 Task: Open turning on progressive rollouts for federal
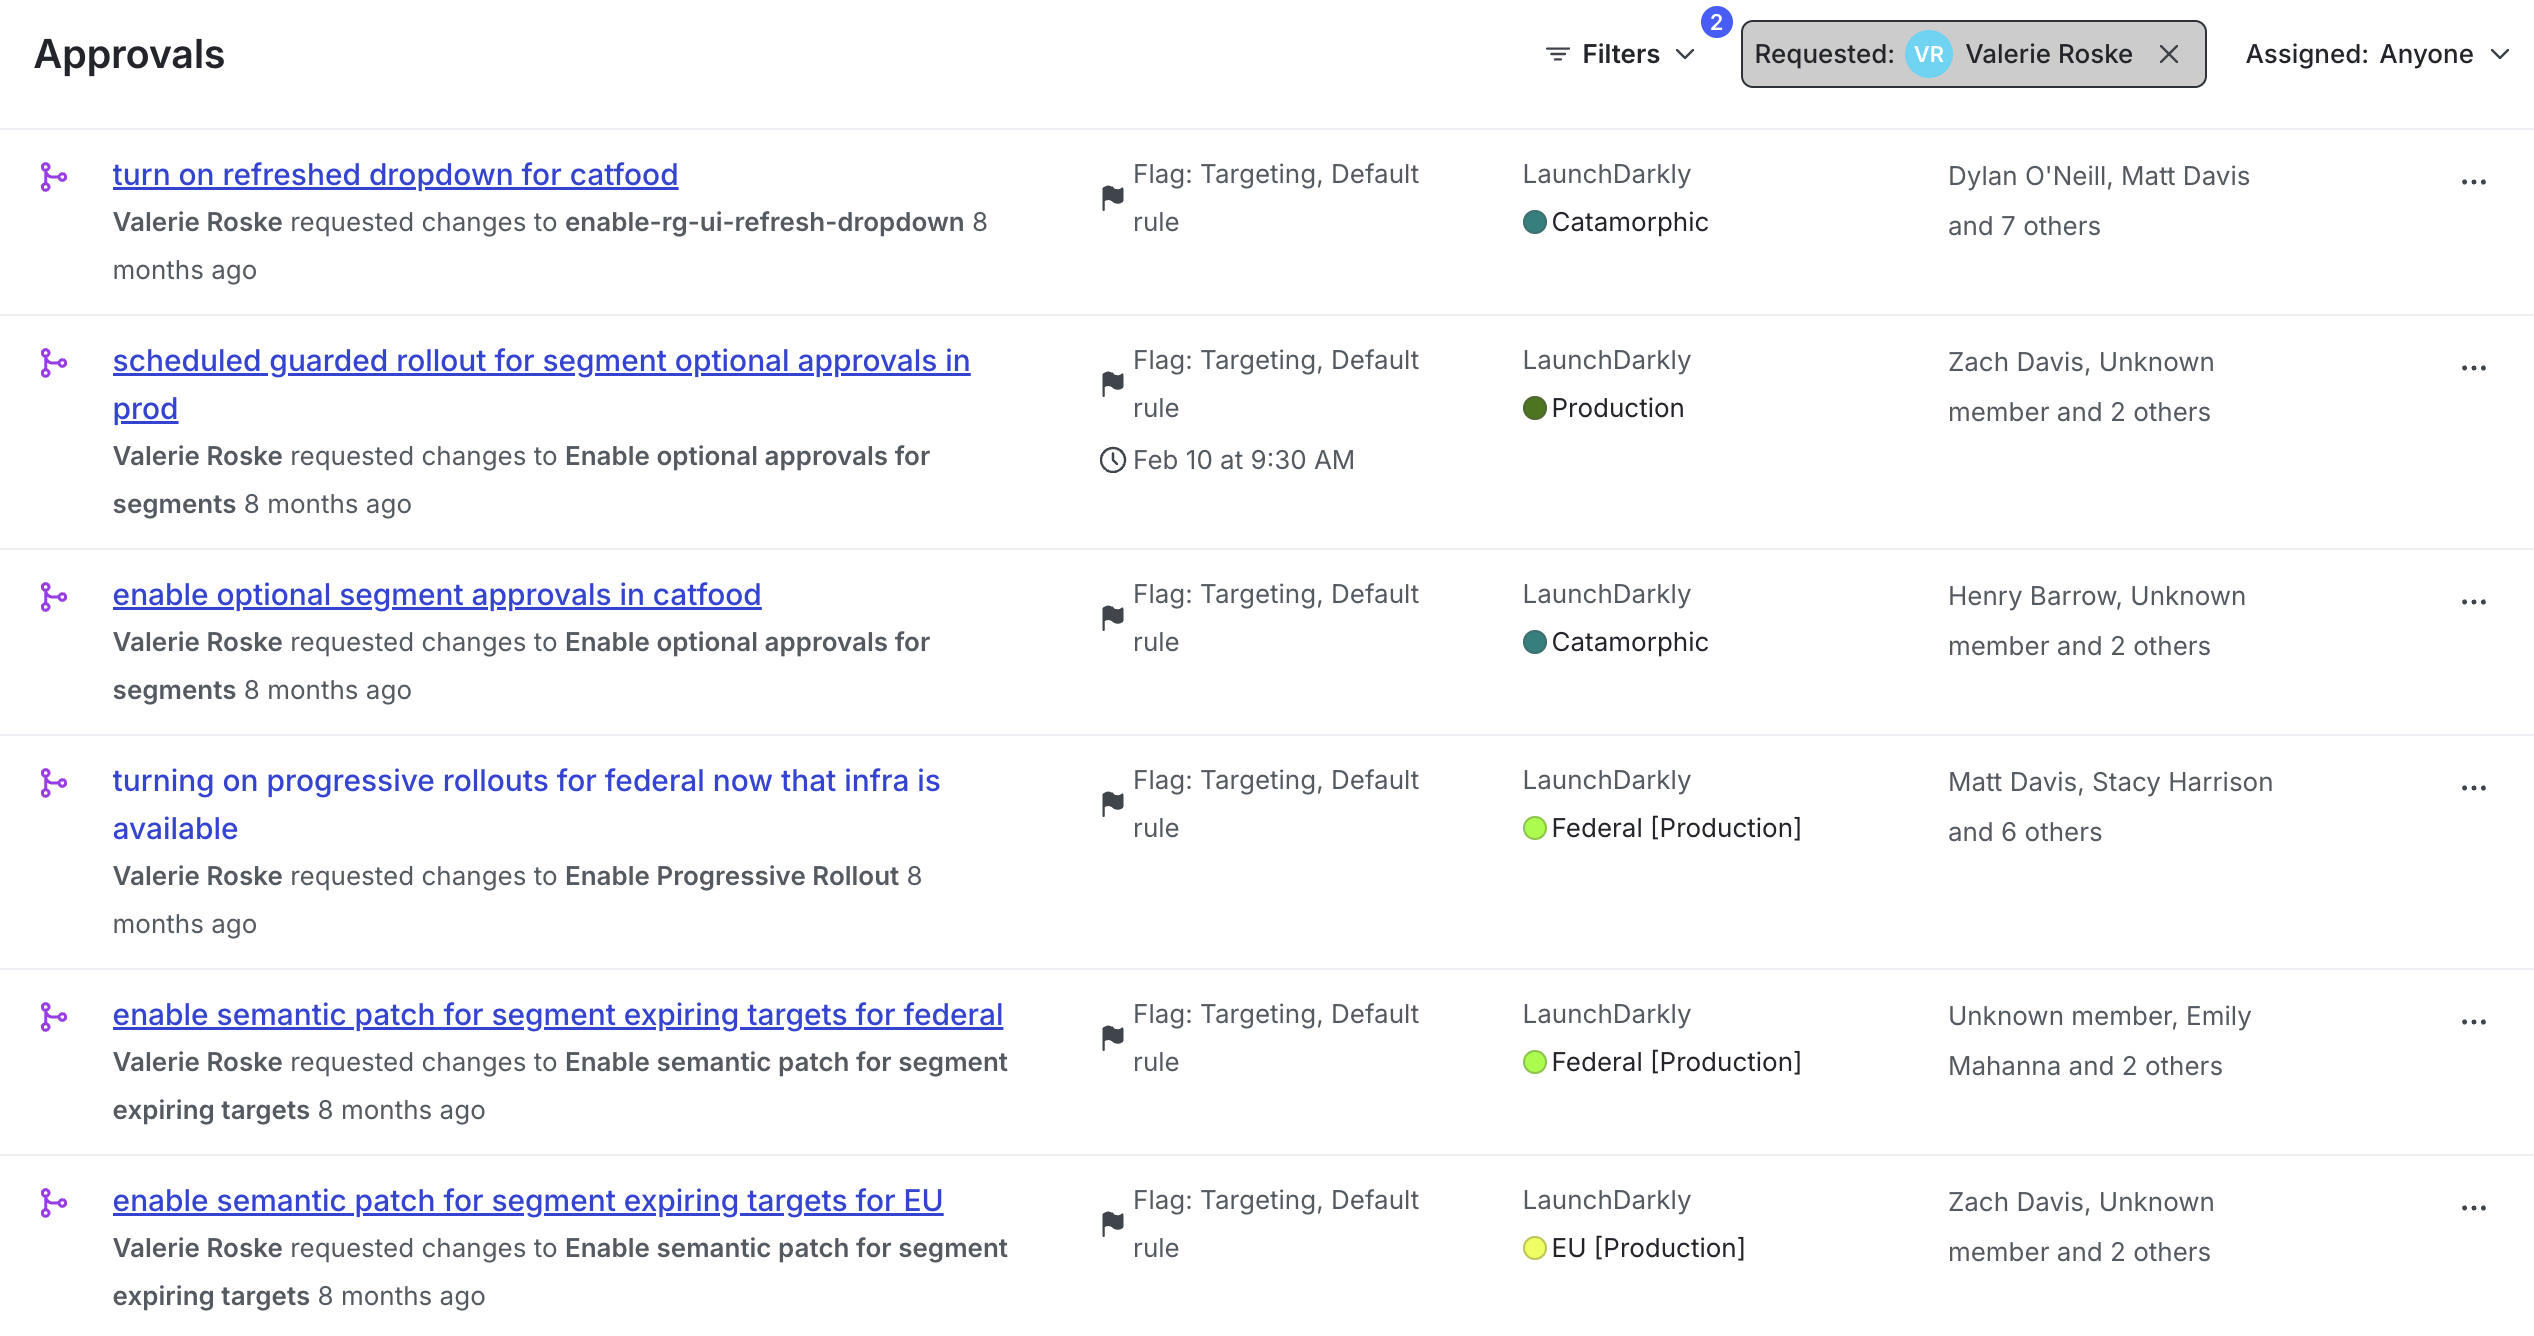526,781
